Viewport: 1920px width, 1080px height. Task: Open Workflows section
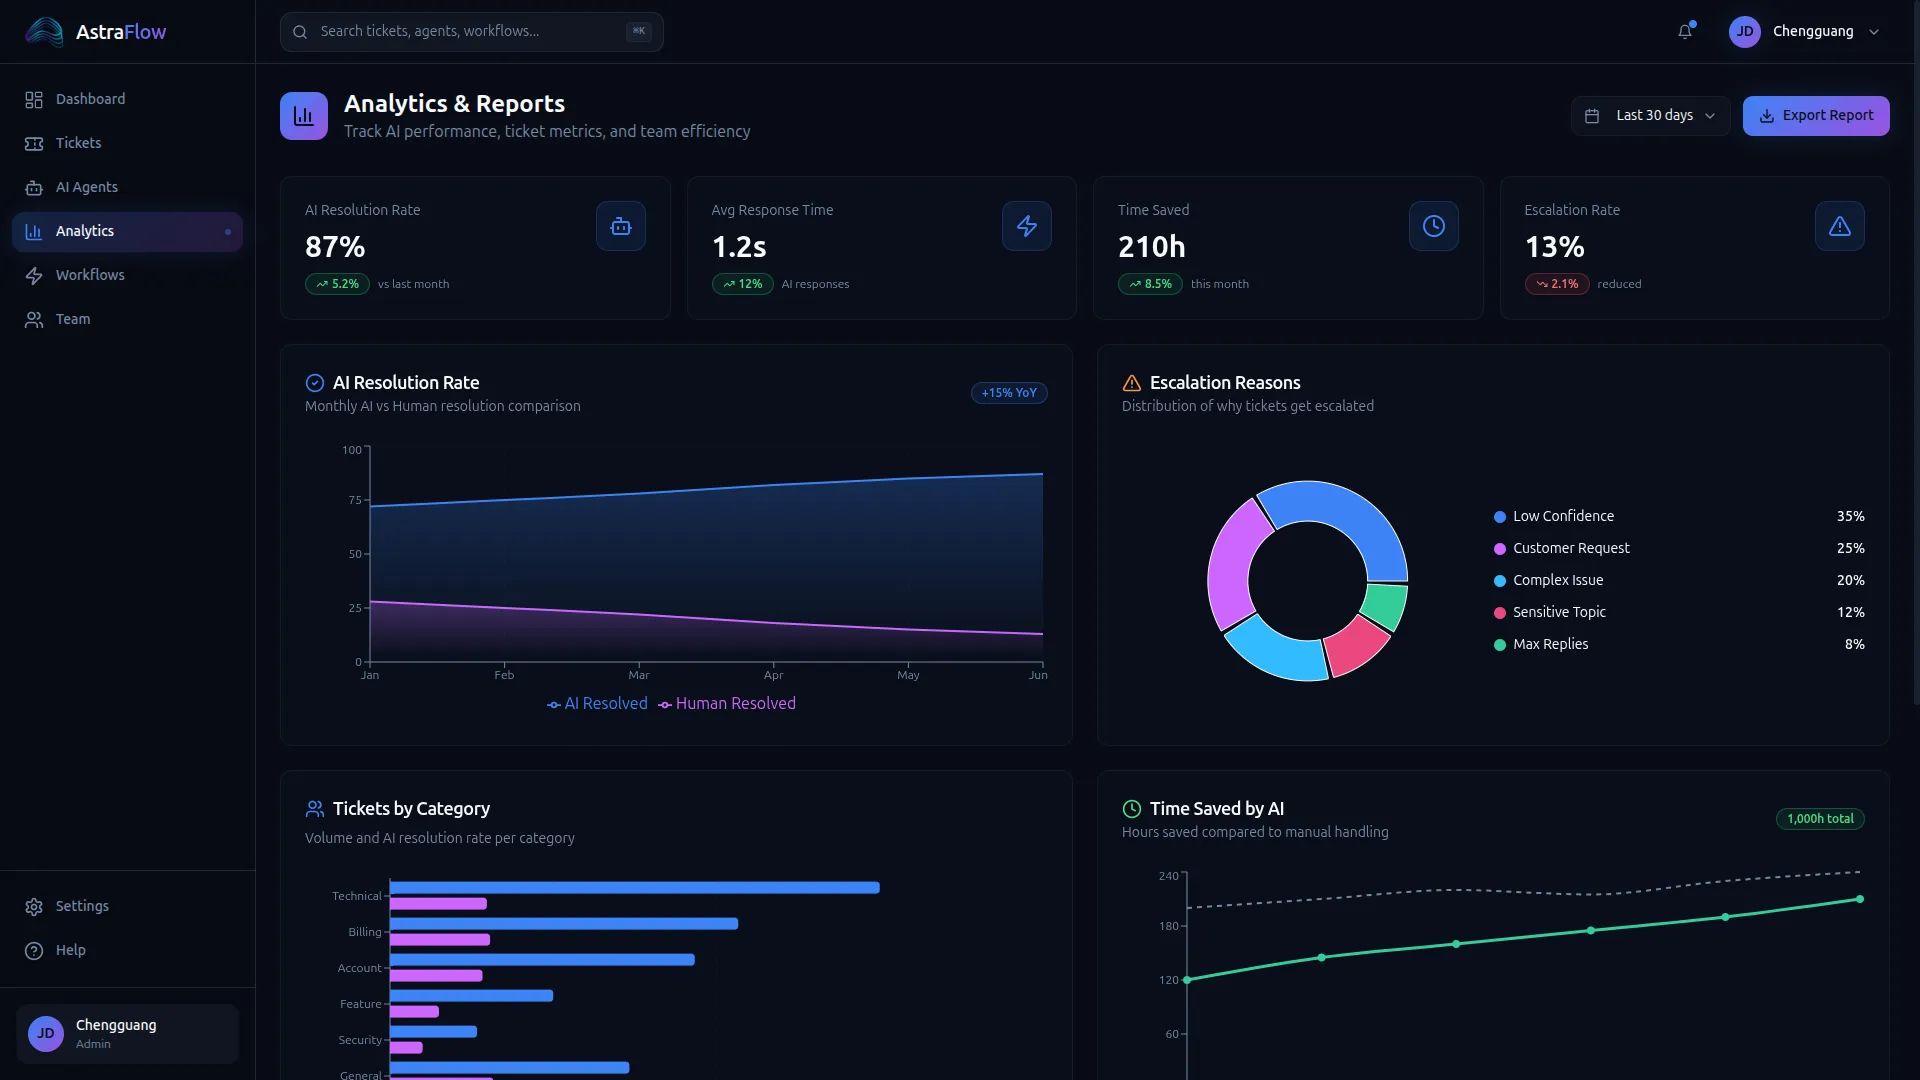(127, 275)
